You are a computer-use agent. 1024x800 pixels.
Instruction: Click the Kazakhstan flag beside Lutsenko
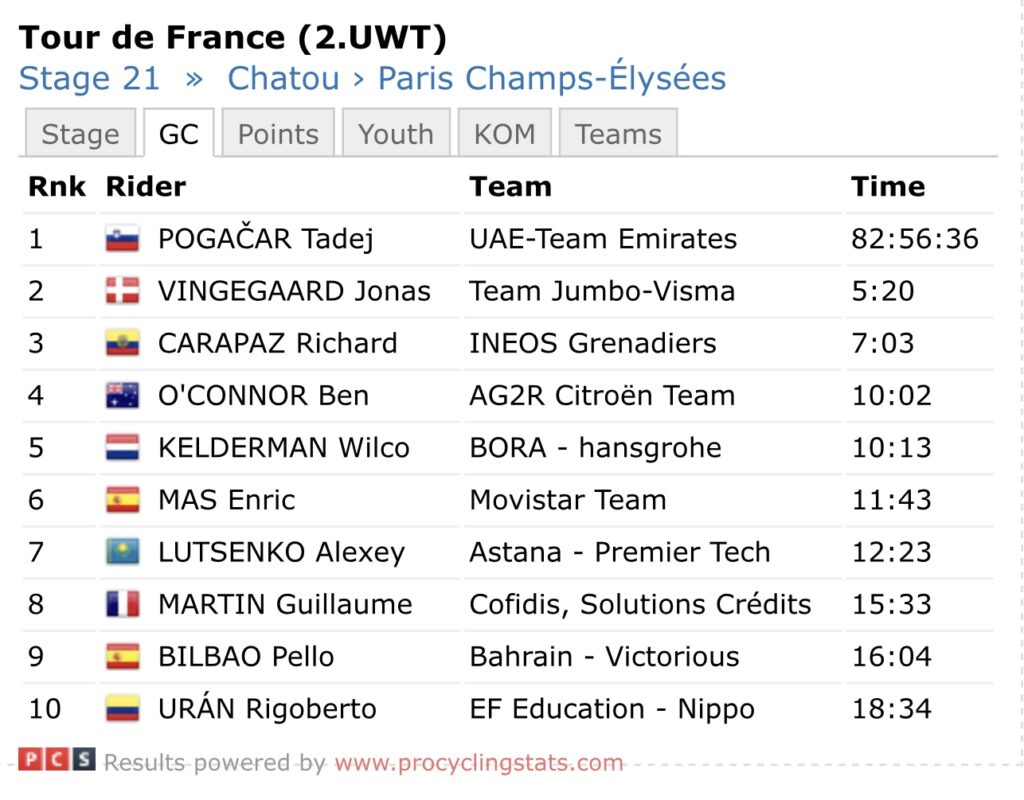(122, 552)
